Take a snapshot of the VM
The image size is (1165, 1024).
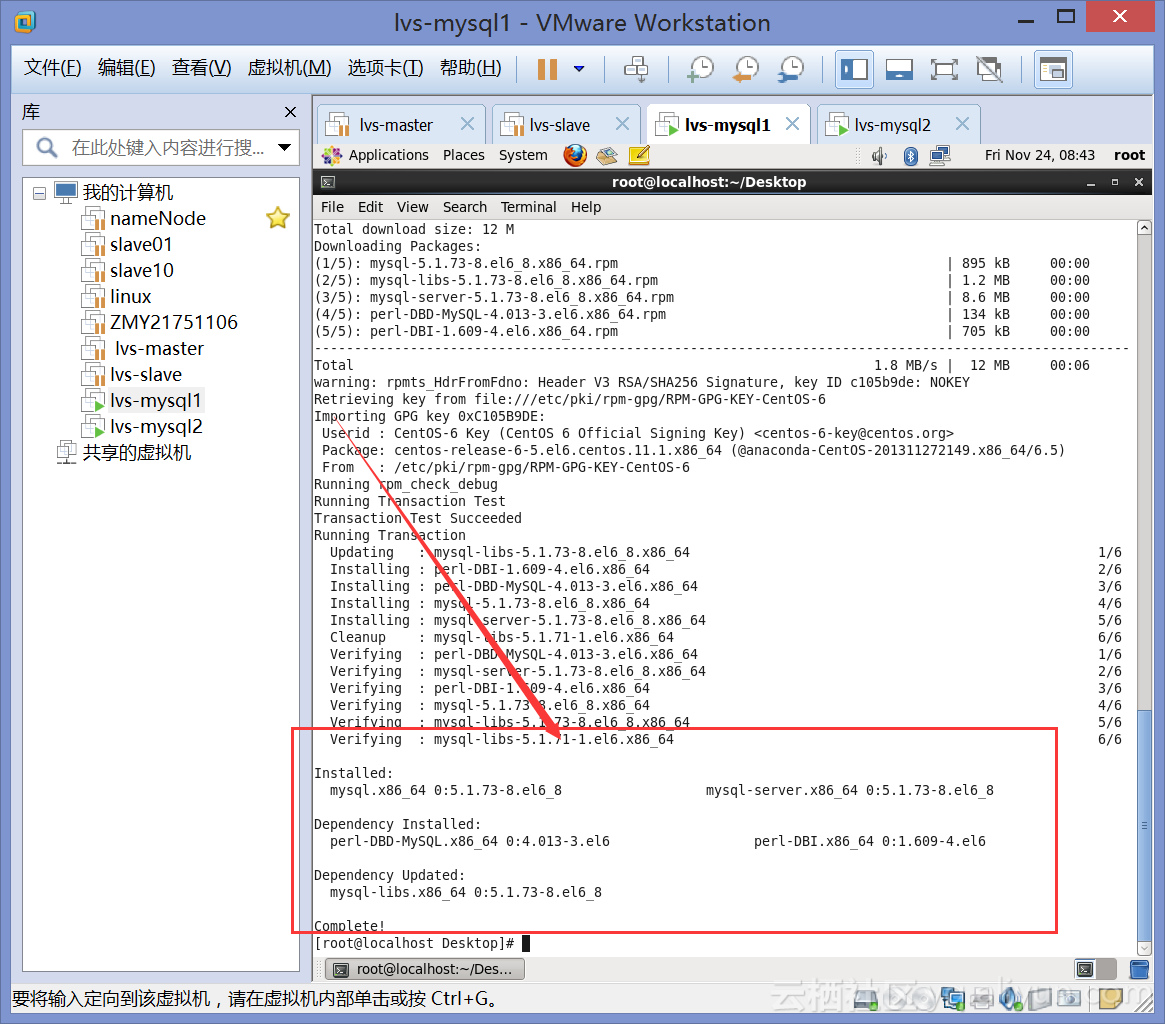[x=700, y=69]
